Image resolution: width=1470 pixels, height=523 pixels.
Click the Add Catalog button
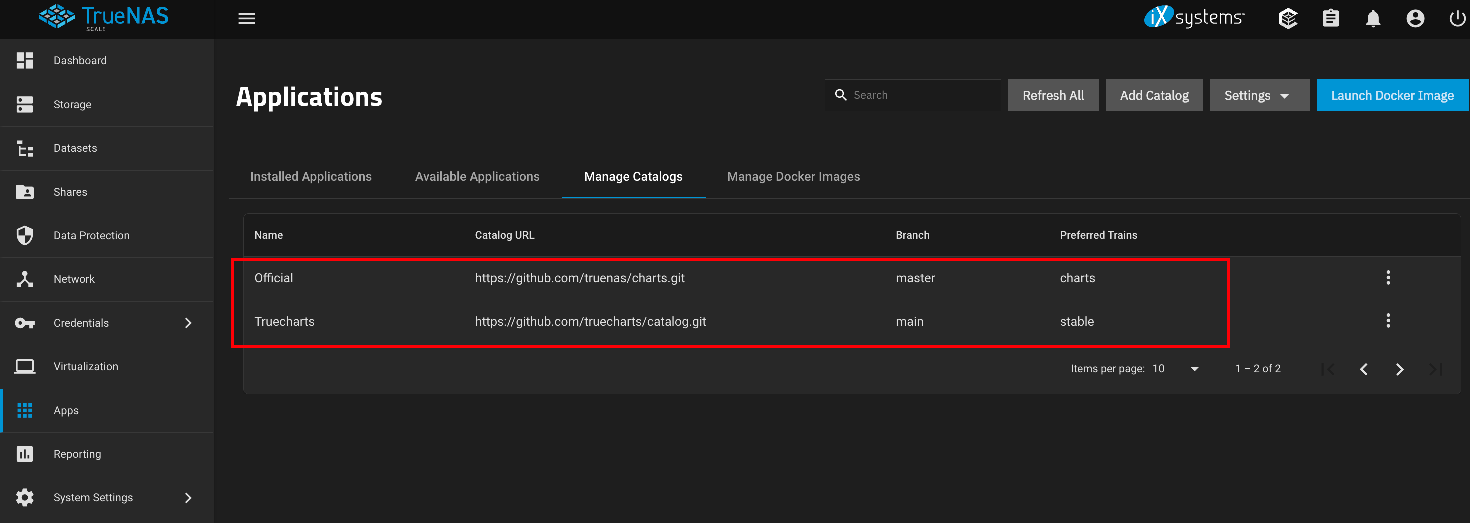[1154, 95]
